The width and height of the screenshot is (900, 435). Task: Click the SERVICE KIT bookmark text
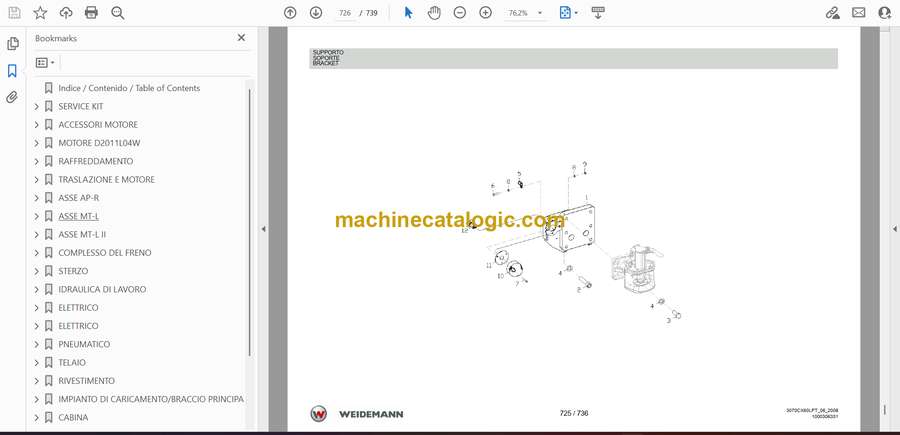[x=81, y=106]
